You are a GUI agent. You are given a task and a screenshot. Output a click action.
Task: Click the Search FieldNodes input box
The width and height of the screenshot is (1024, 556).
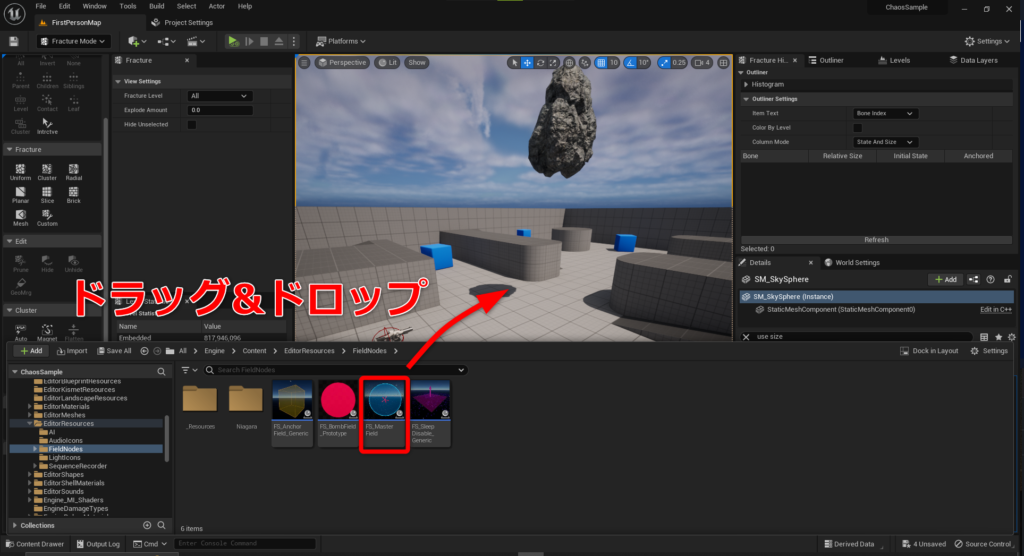335,370
